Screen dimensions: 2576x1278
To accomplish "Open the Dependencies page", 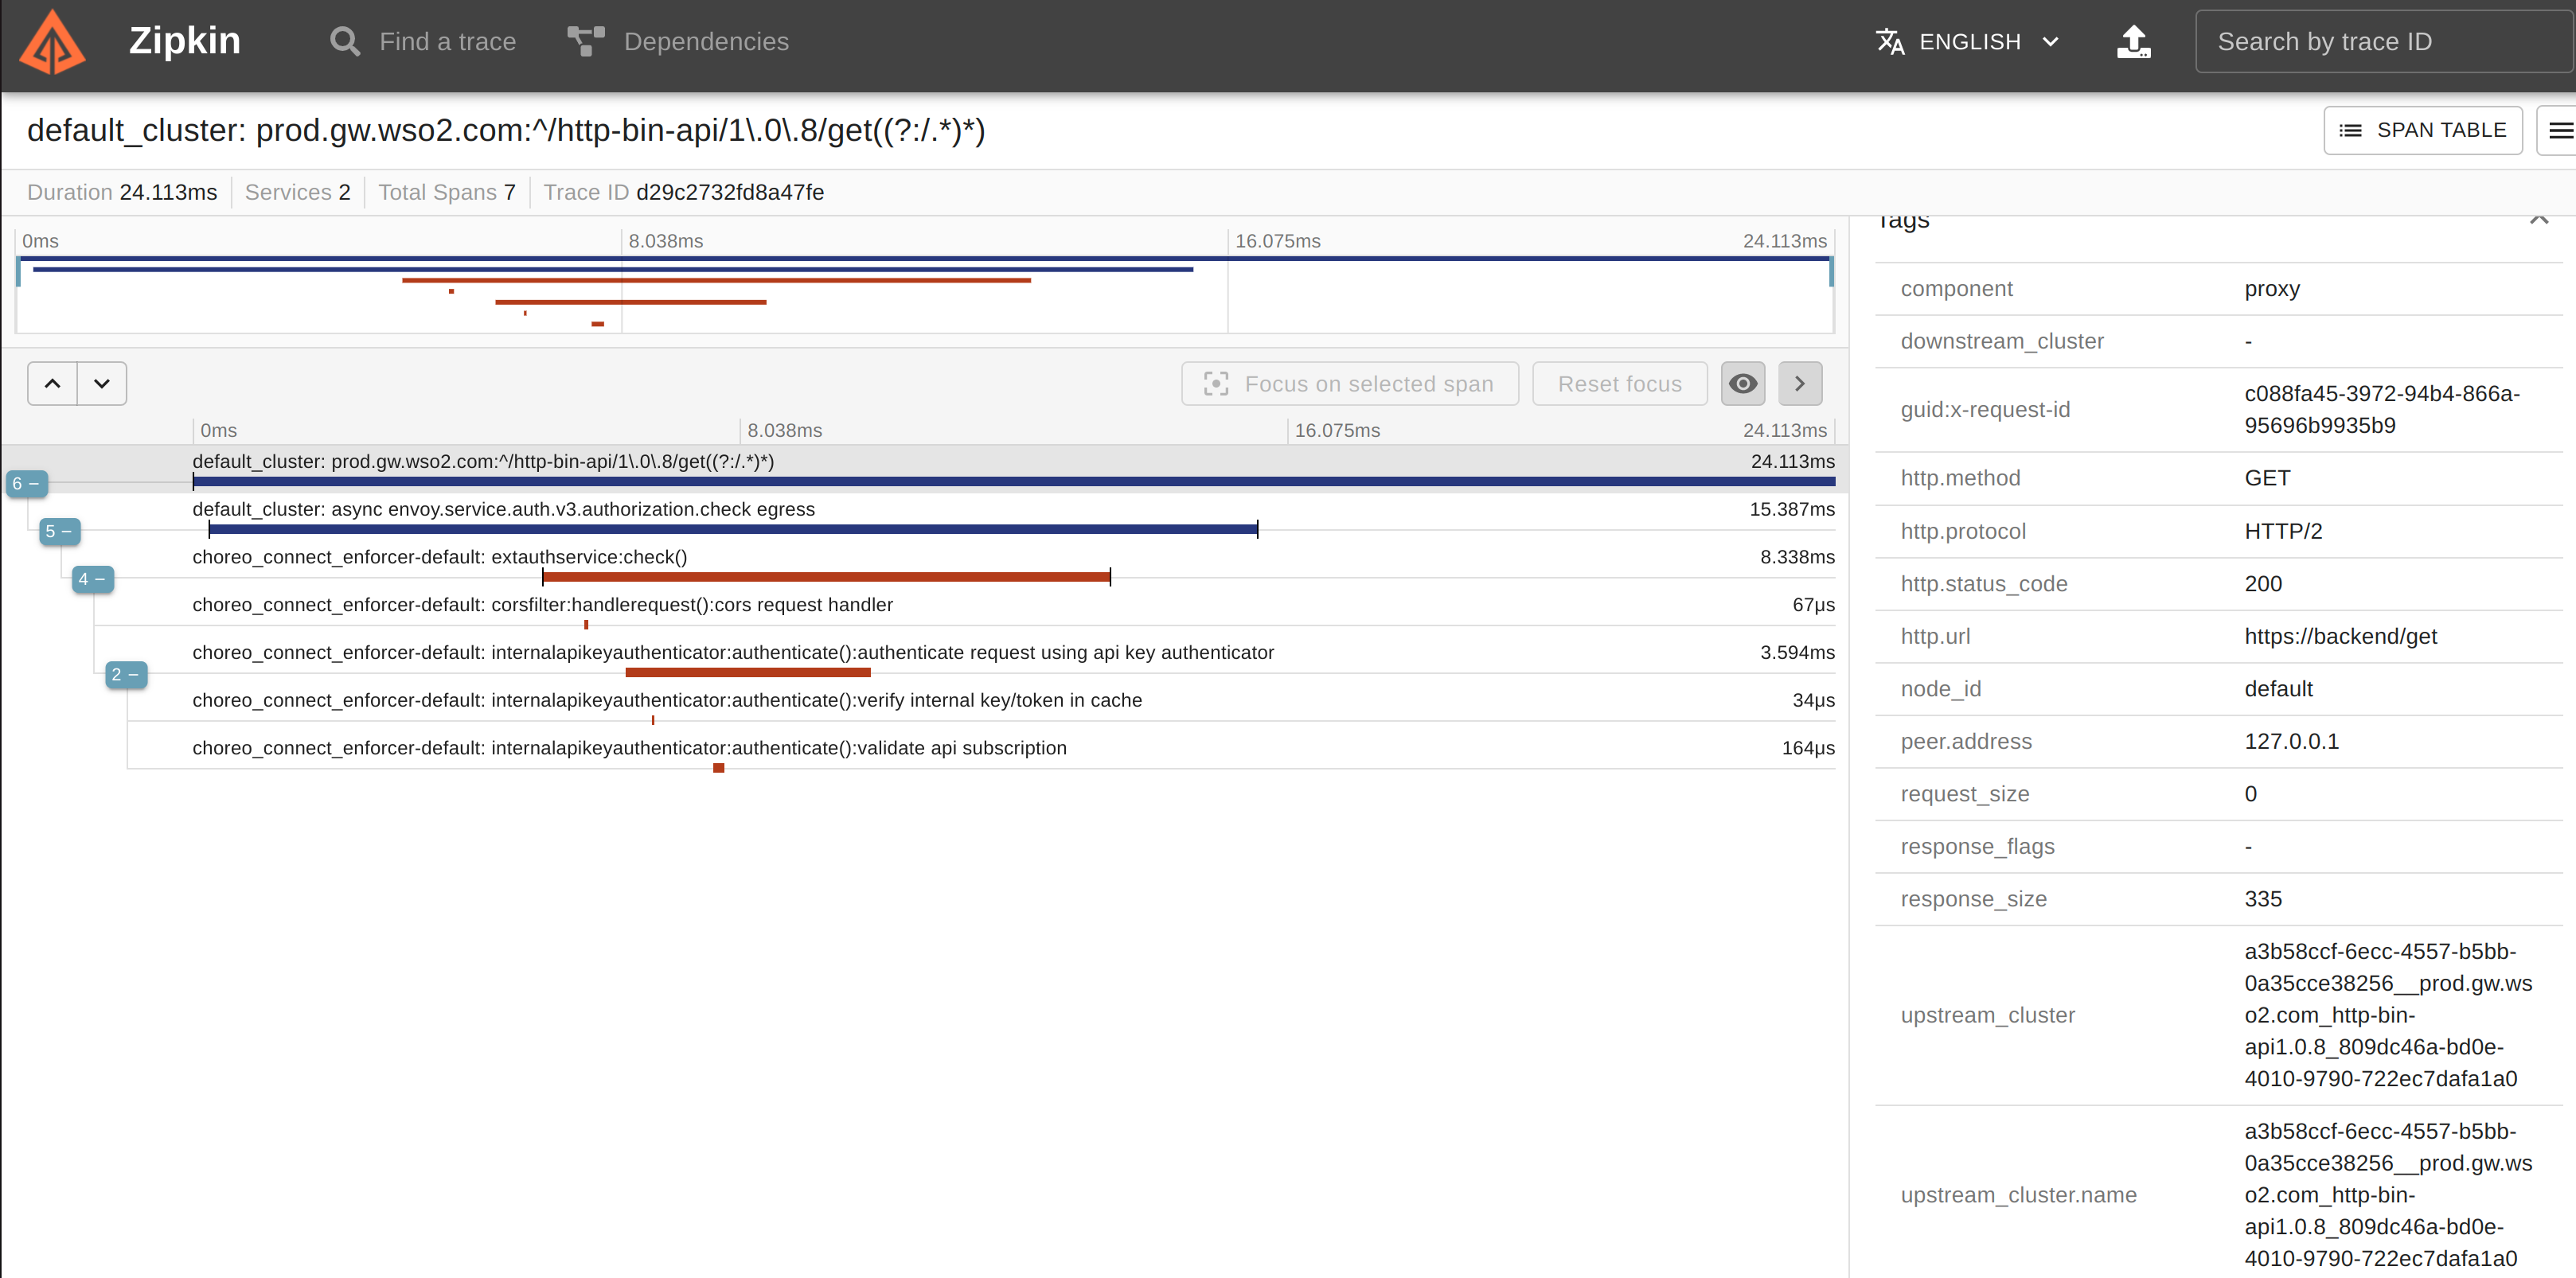I will pyautogui.click(x=678, y=41).
